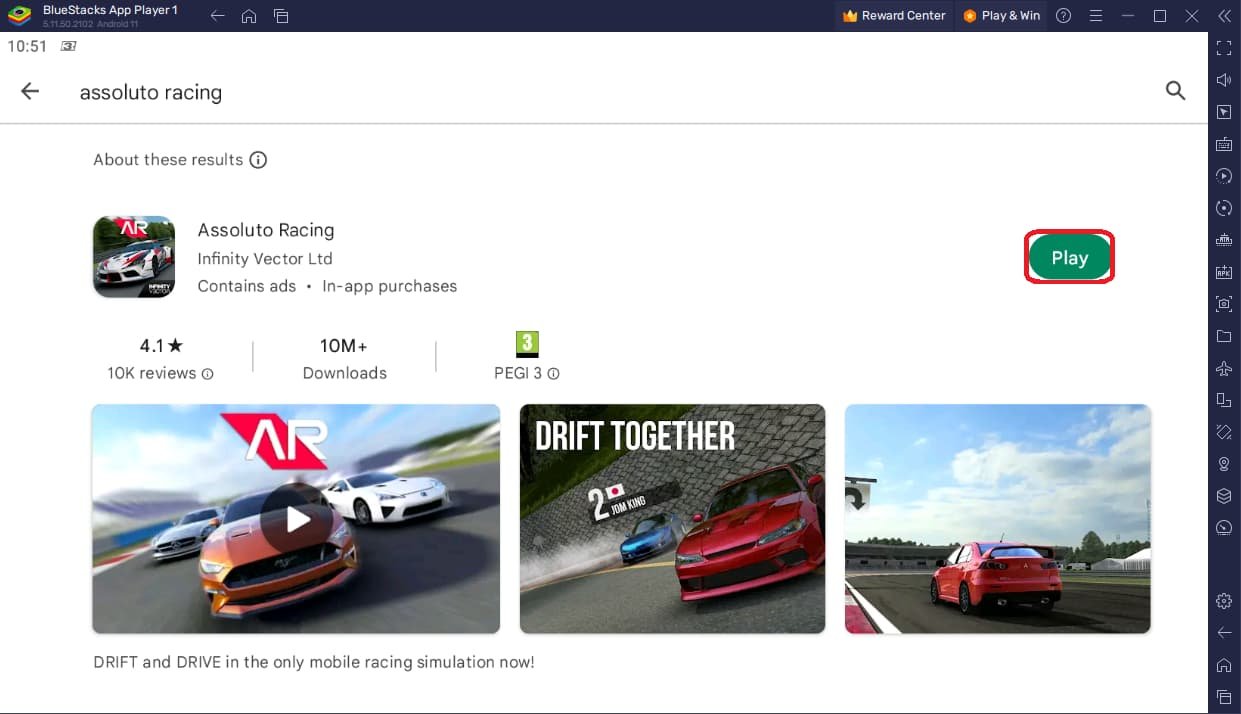The width and height of the screenshot is (1241, 714).
Task: Open the BlueStacks help icon
Action: [1063, 16]
